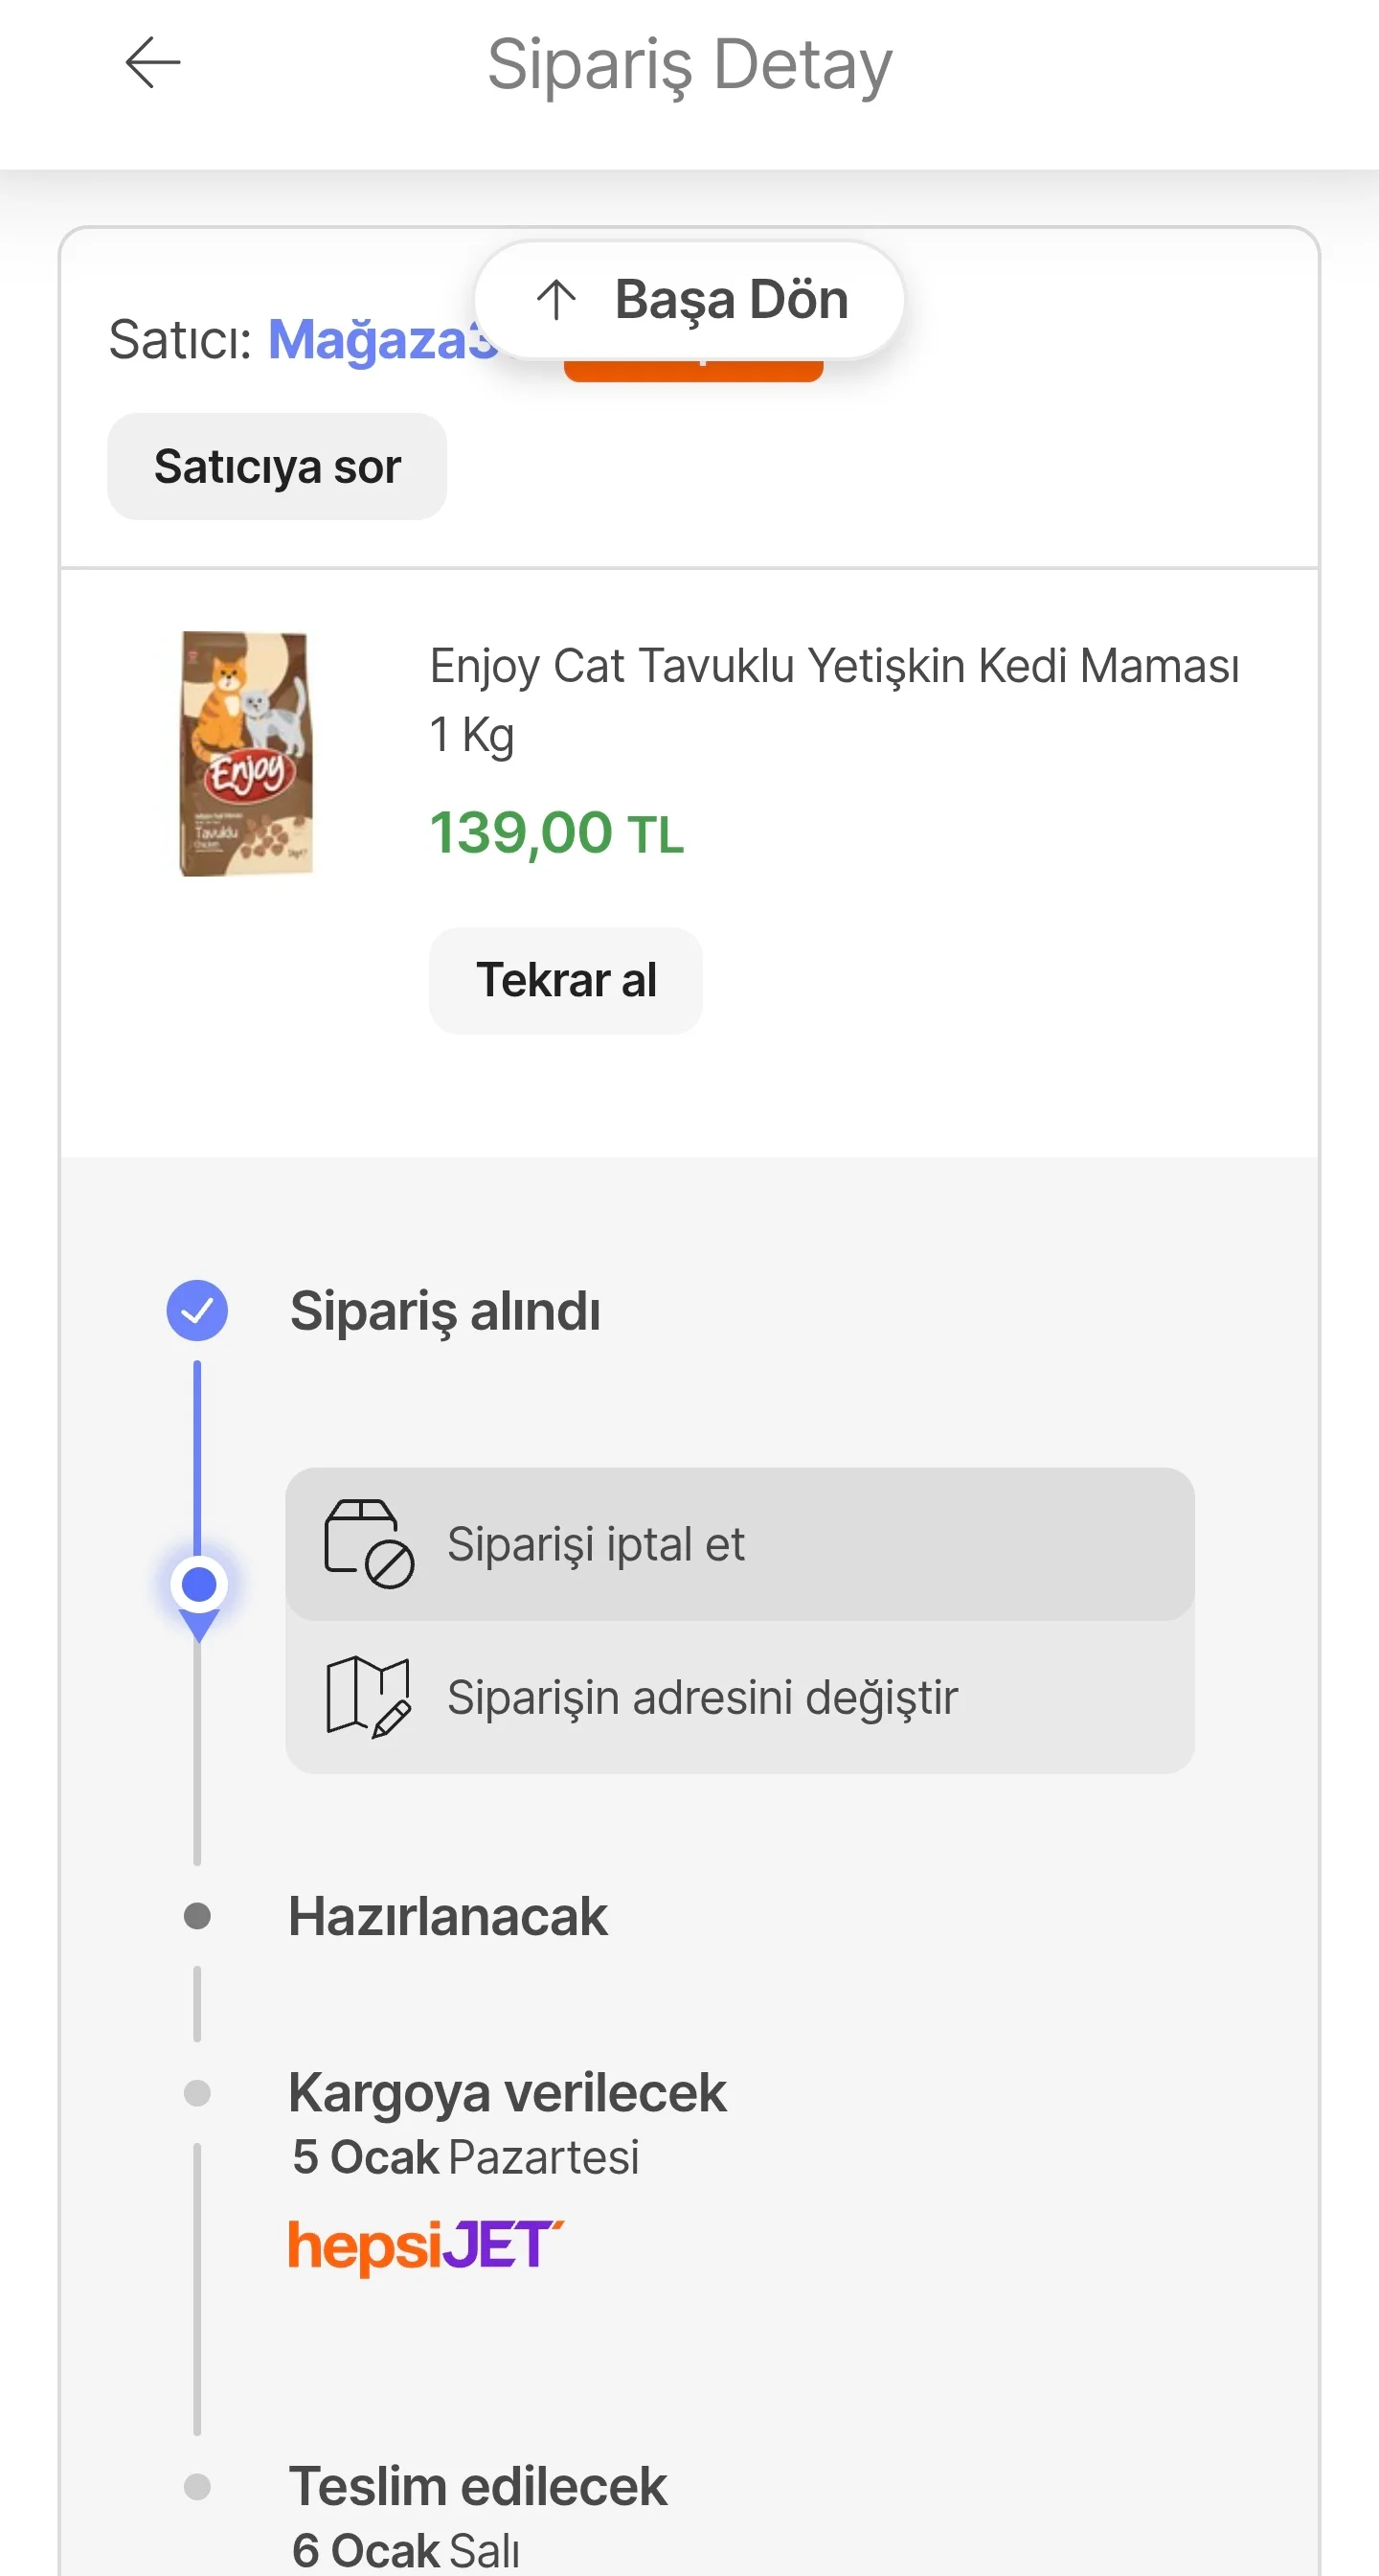Tap the 139,00 TL price
Screen dimensions: 1379x2576
click(556, 833)
